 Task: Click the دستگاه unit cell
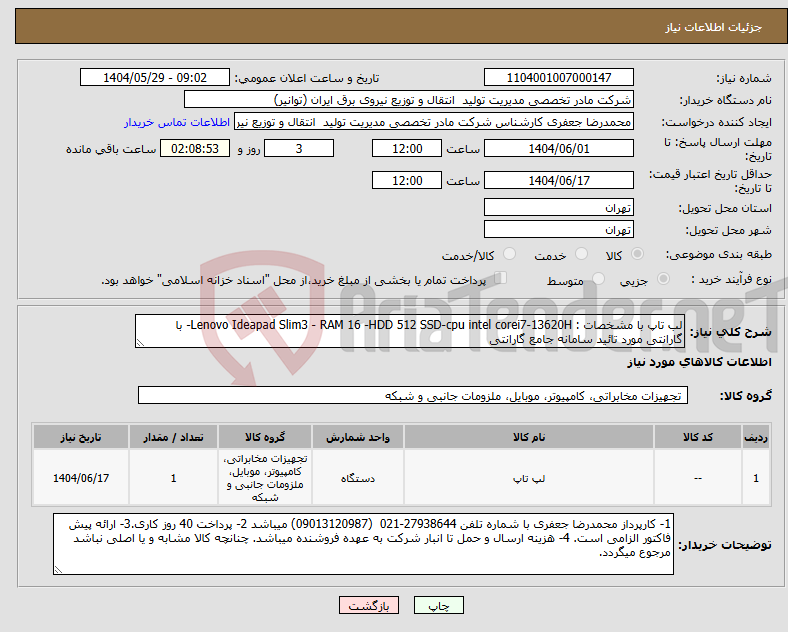click(x=358, y=478)
